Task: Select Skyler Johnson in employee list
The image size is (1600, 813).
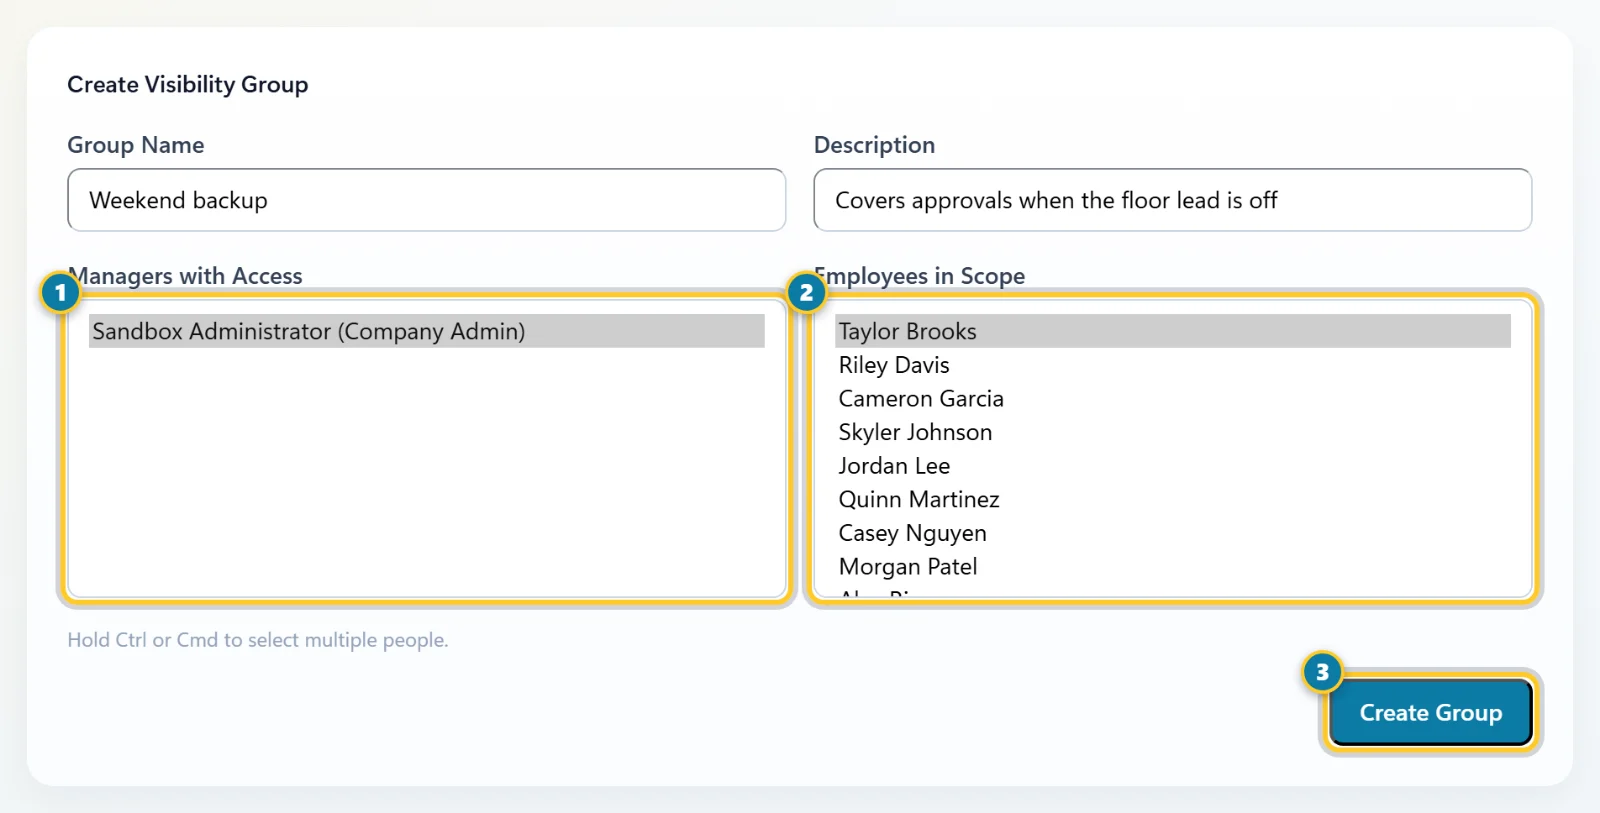Action: point(1173,432)
